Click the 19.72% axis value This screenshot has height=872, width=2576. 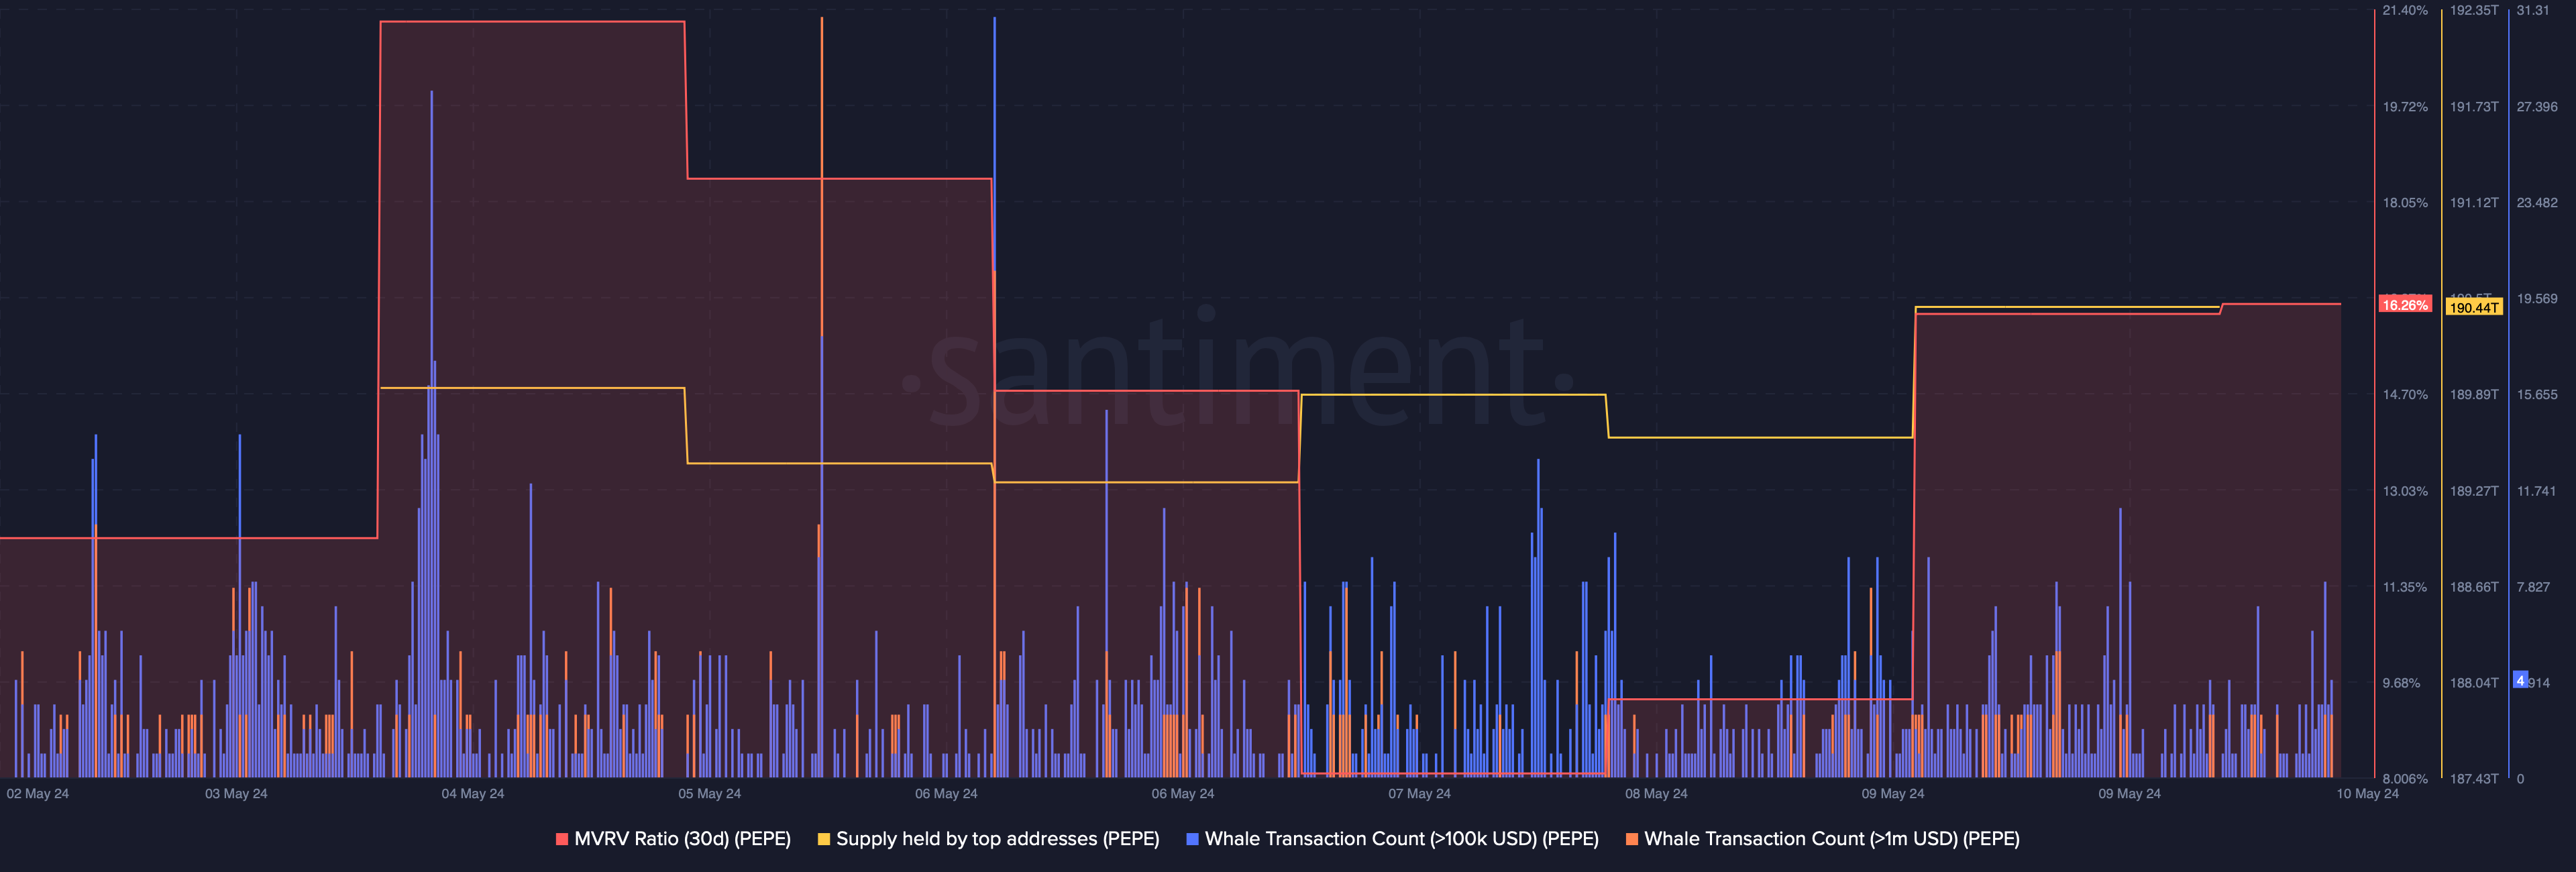tap(2404, 107)
